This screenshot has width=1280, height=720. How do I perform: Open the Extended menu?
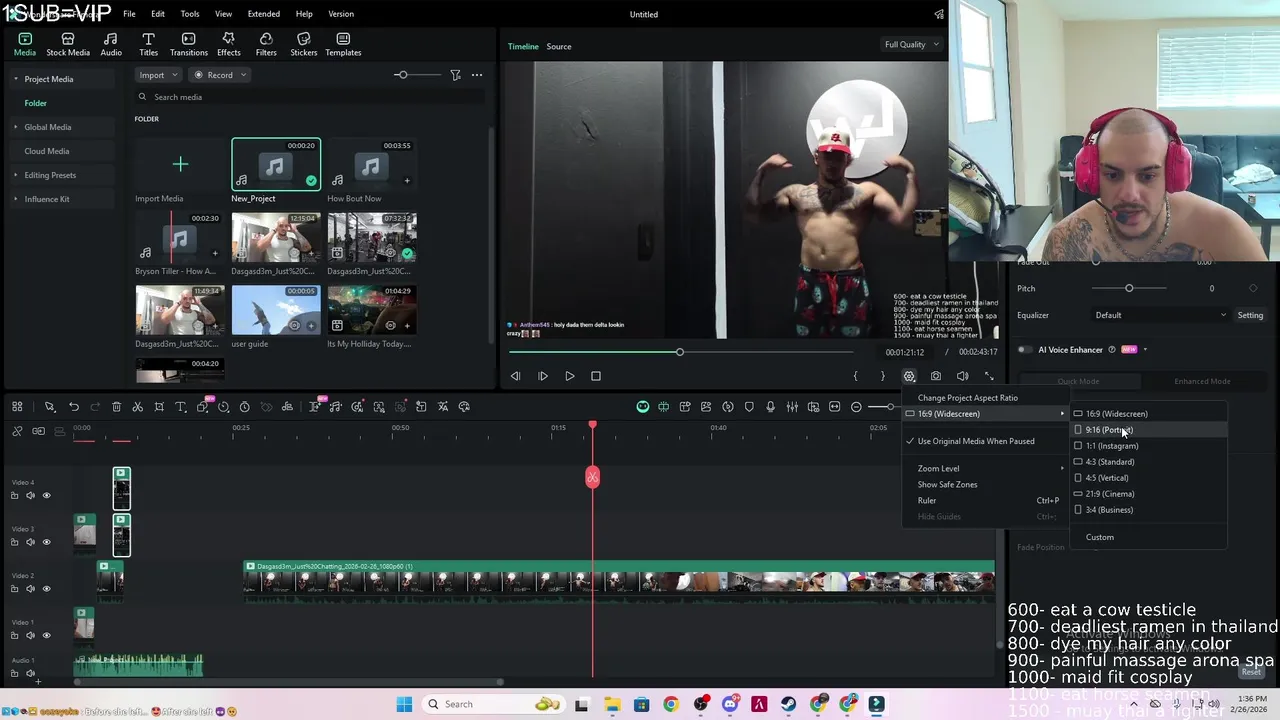point(264,14)
